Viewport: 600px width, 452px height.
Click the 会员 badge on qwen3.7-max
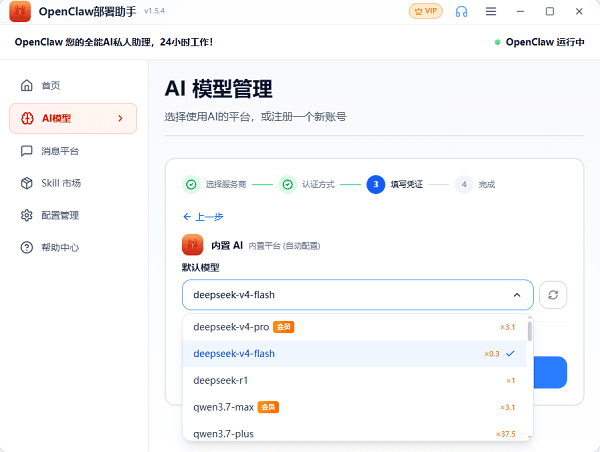pos(268,407)
